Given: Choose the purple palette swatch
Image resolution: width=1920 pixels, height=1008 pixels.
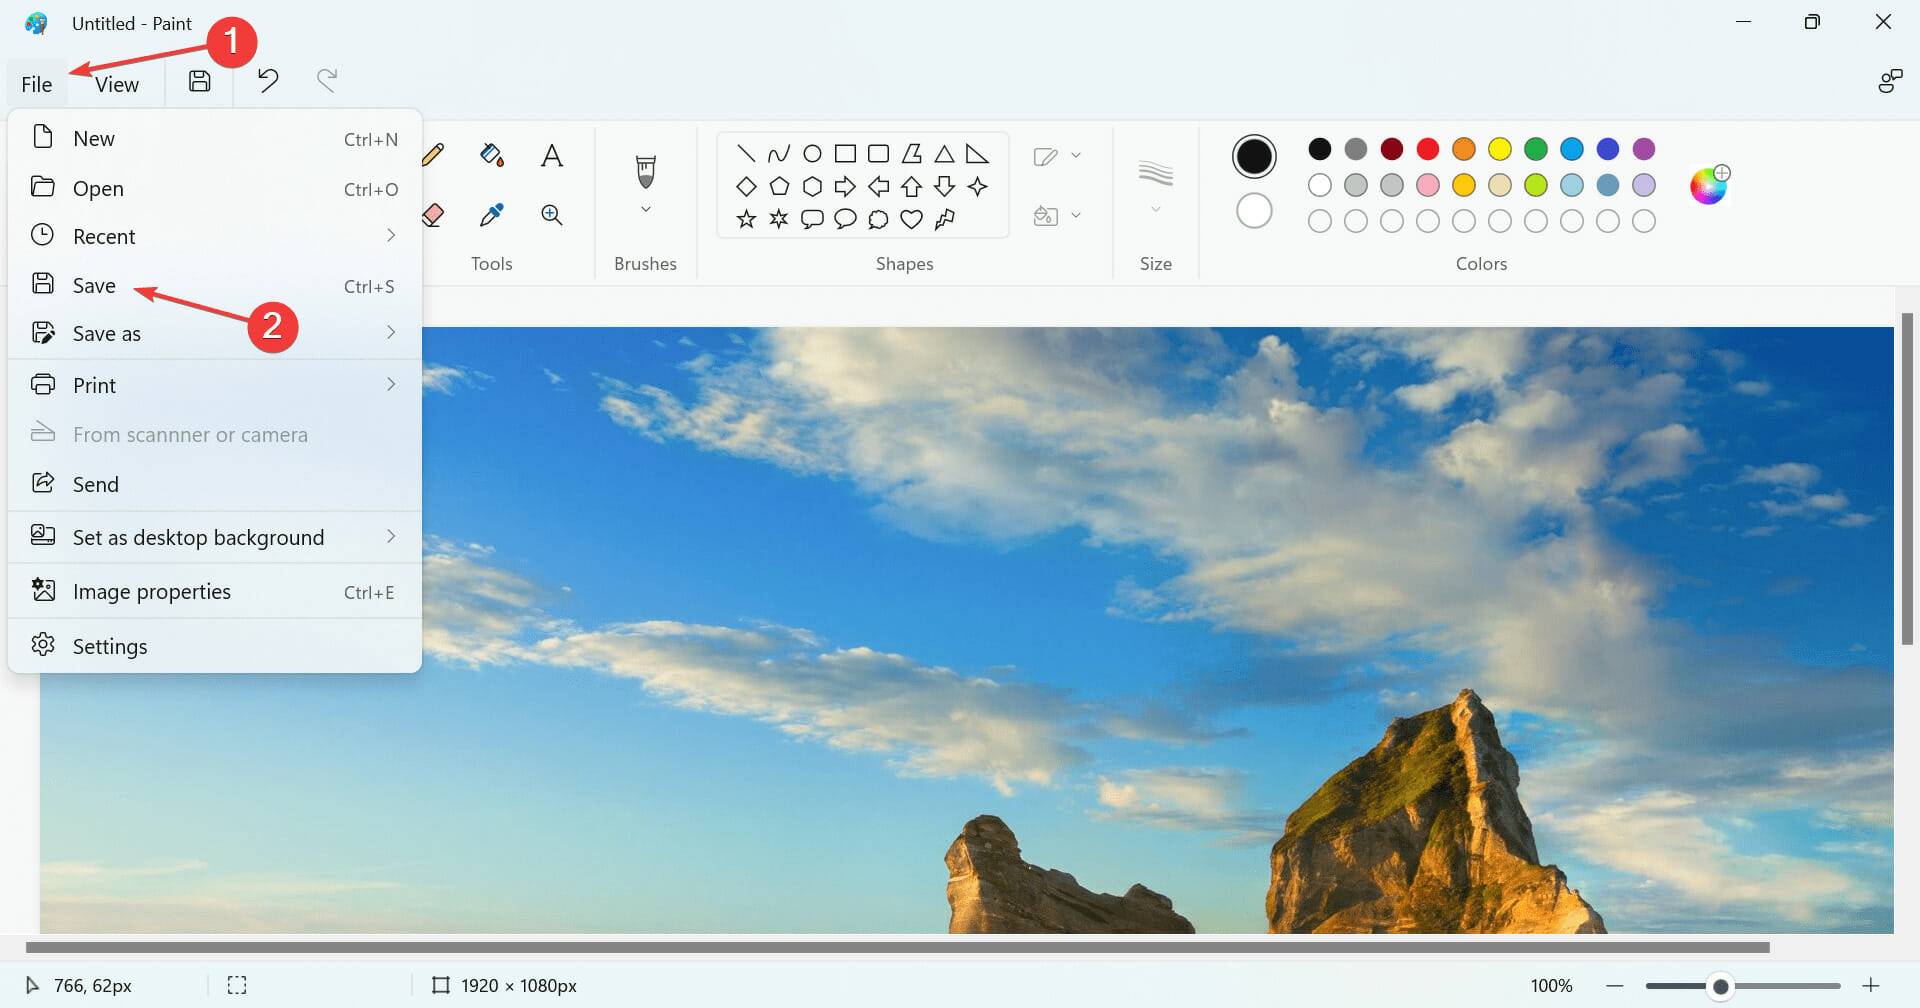Looking at the screenshot, I should [1644, 149].
